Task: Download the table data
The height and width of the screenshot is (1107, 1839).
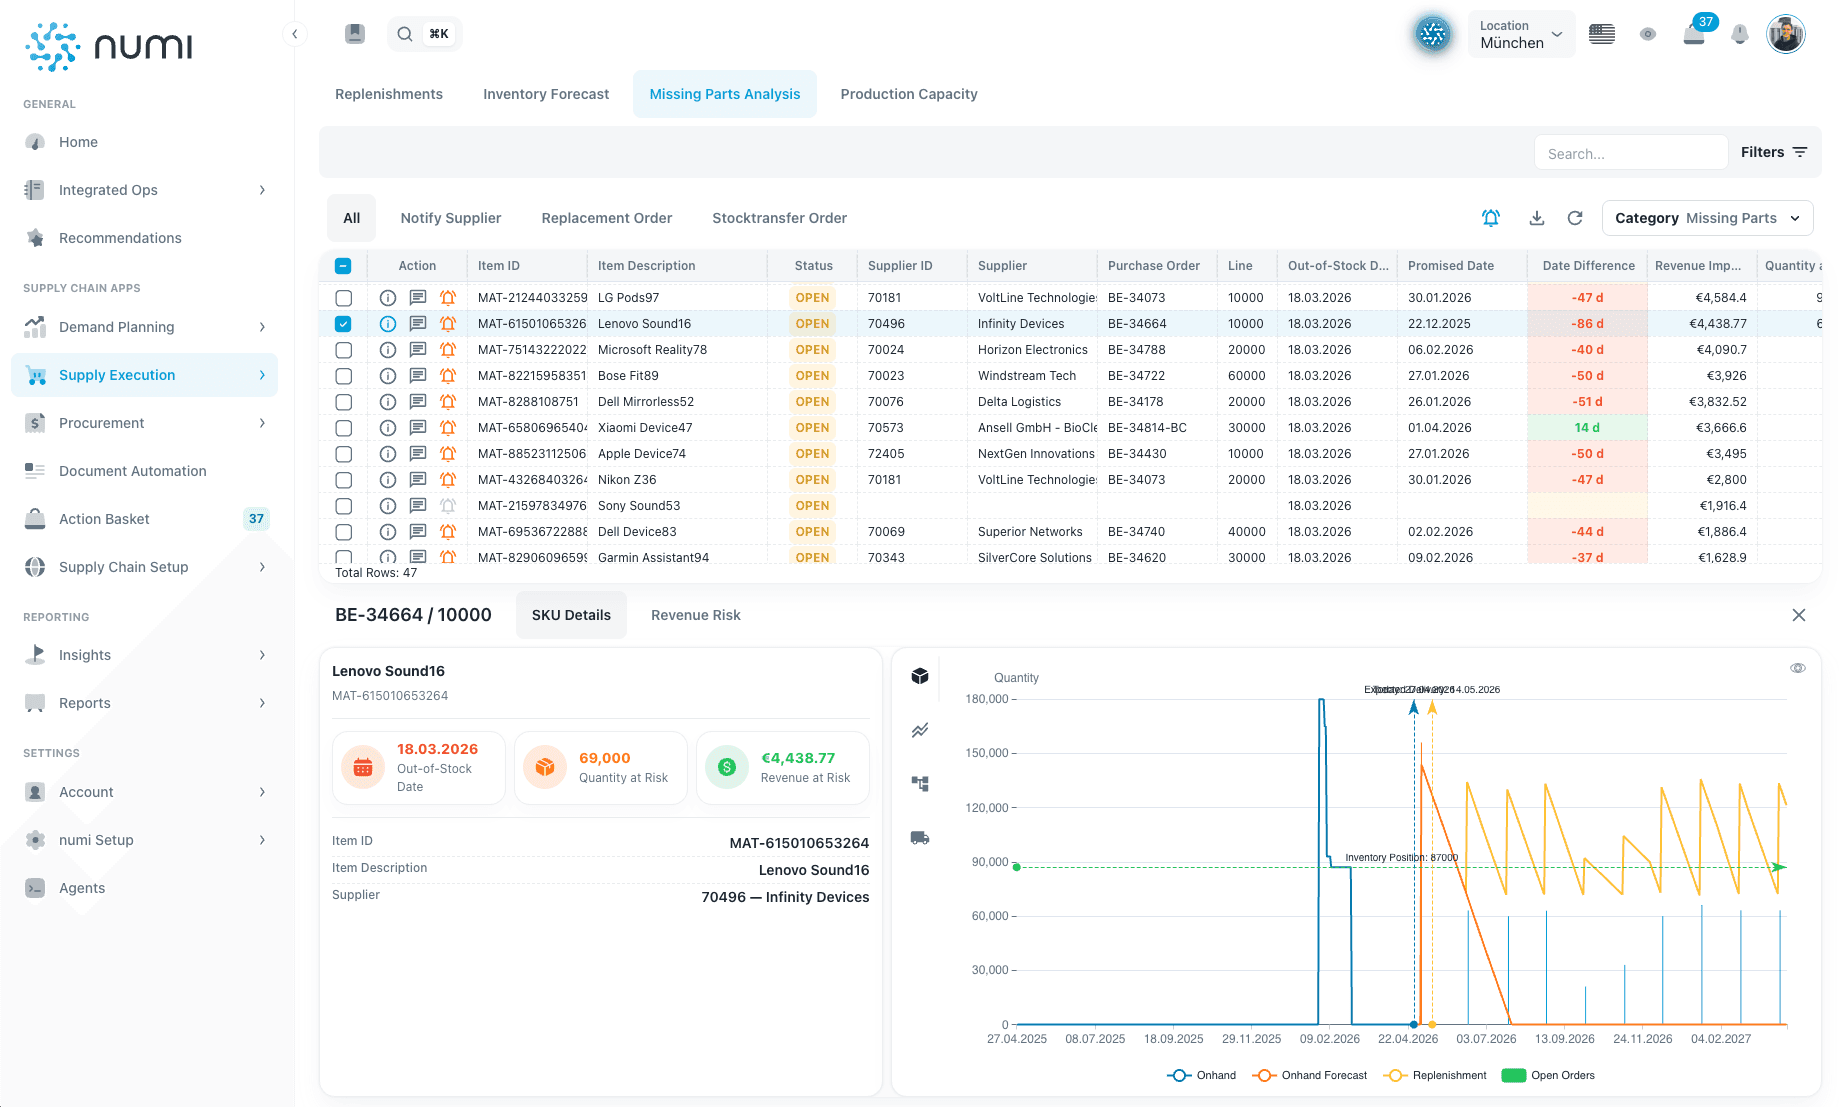Action: point(1537,218)
